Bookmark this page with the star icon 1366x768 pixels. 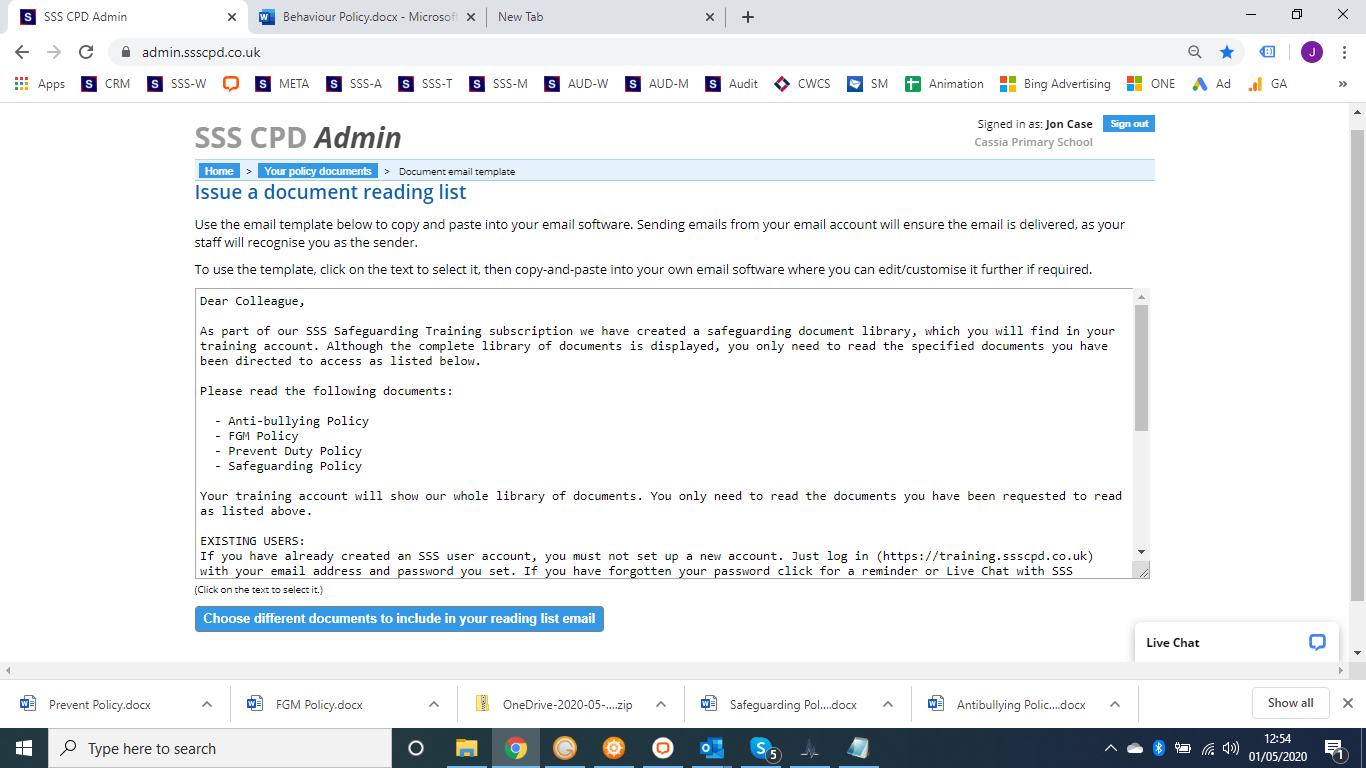[x=1227, y=52]
